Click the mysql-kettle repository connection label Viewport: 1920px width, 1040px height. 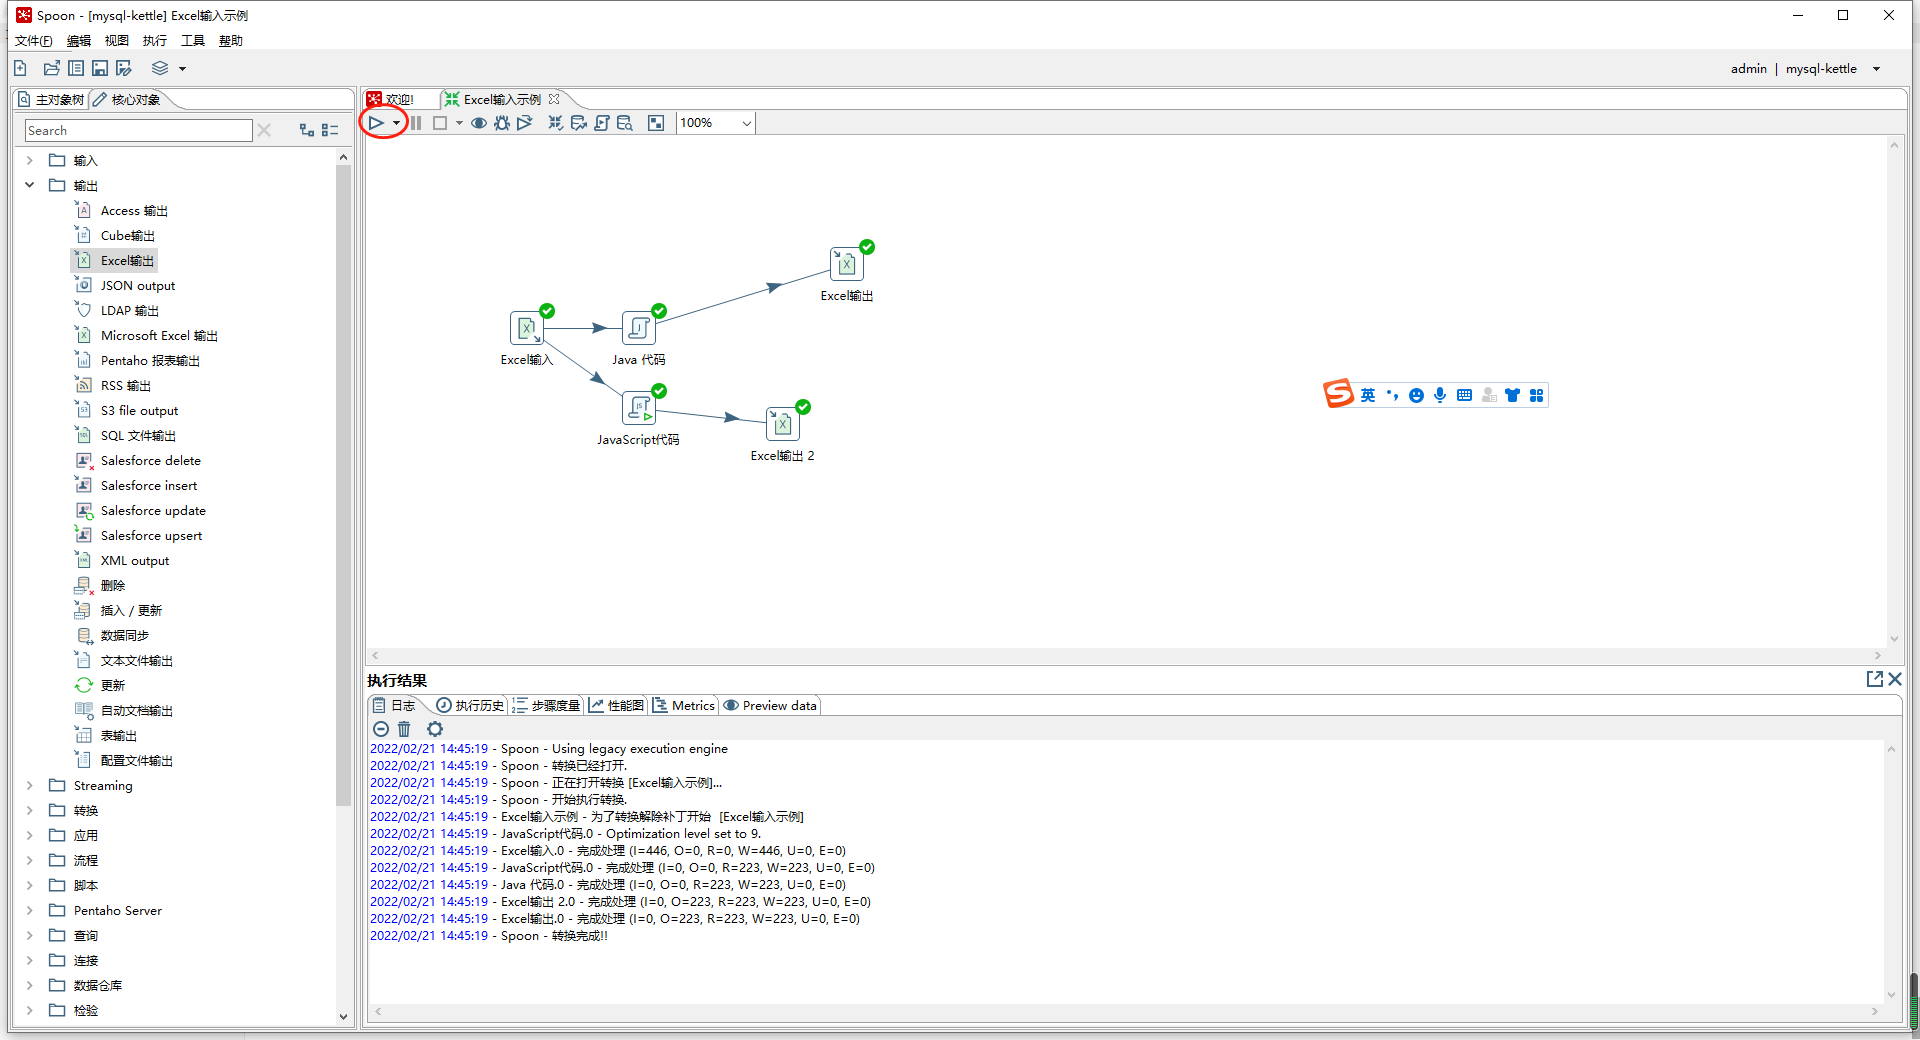pyautogui.click(x=1820, y=68)
